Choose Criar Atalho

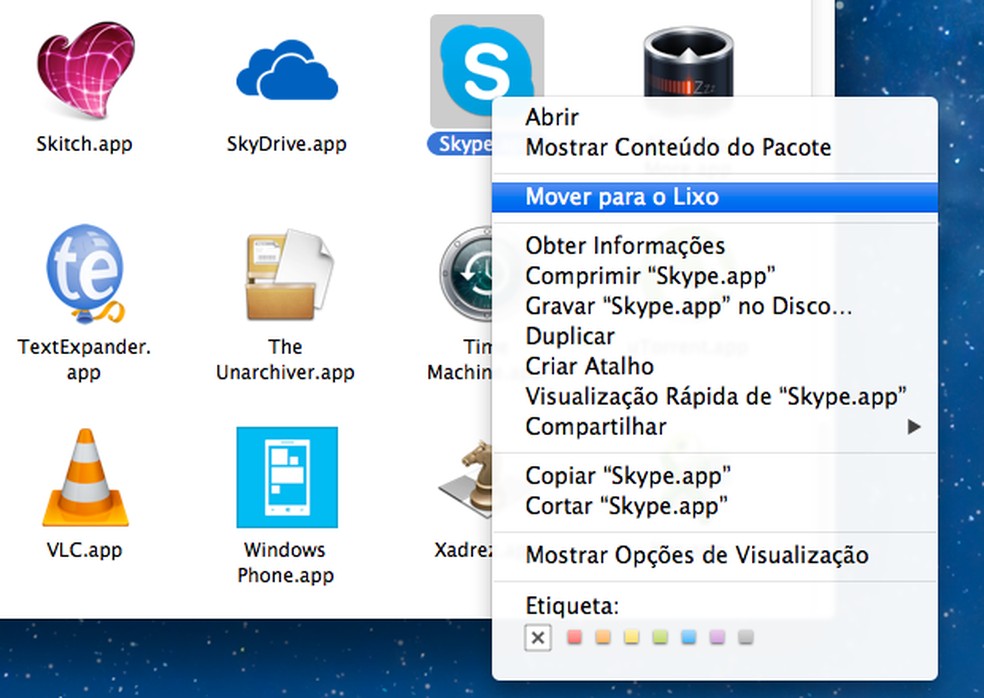coord(715,366)
